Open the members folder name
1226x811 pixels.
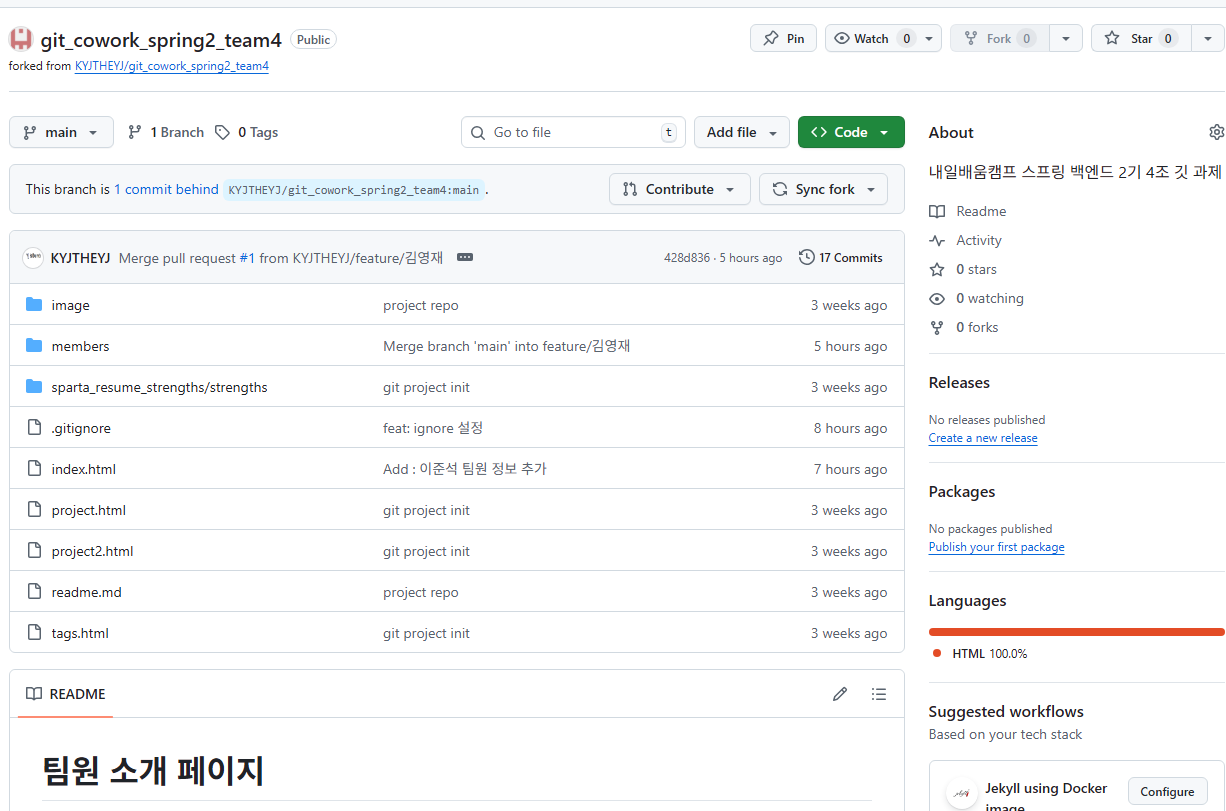point(81,346)
